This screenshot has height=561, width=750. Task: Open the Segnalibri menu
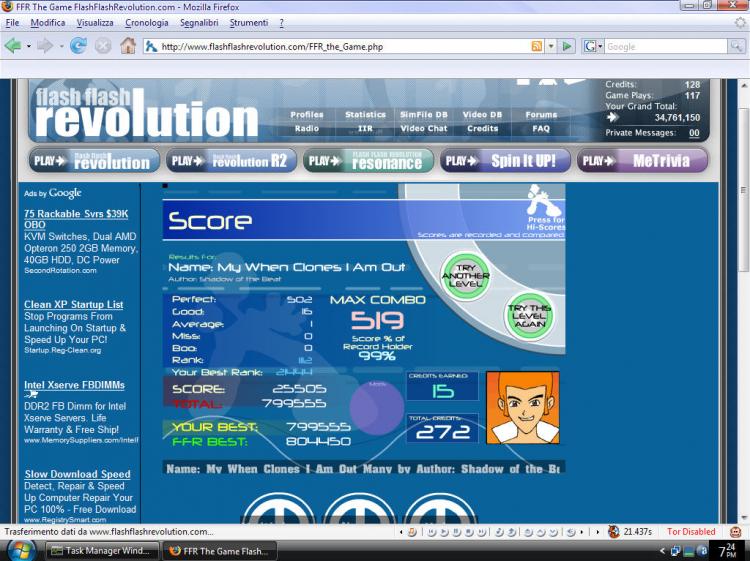tap(199, 22)
